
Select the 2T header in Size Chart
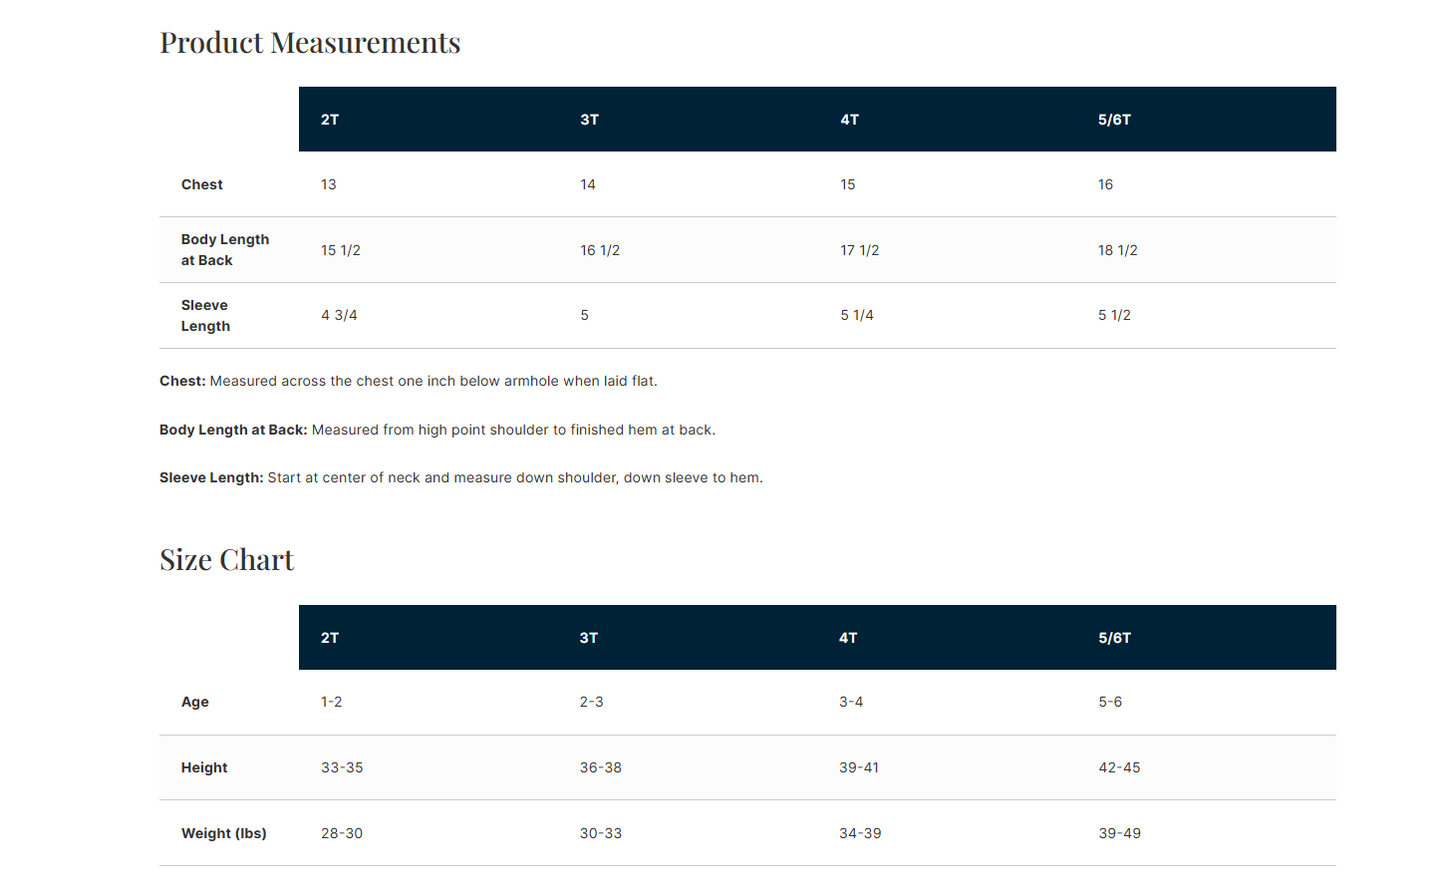pos(330,638)
